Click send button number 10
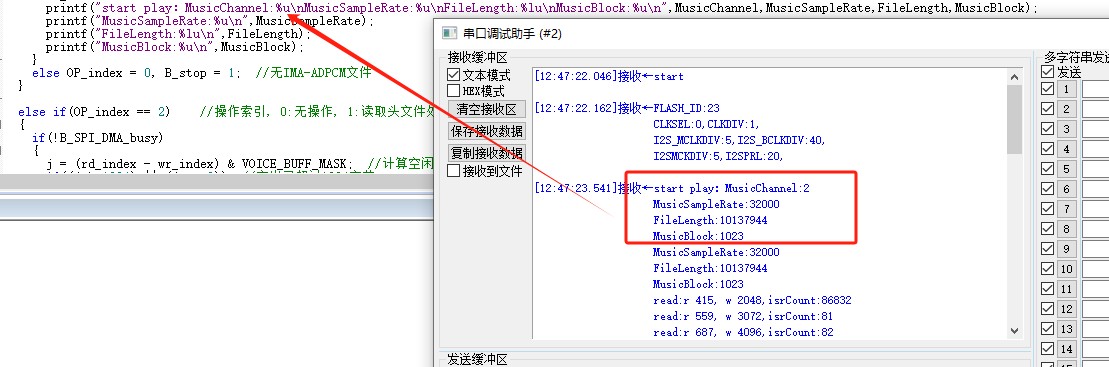 coord(1067,269)
